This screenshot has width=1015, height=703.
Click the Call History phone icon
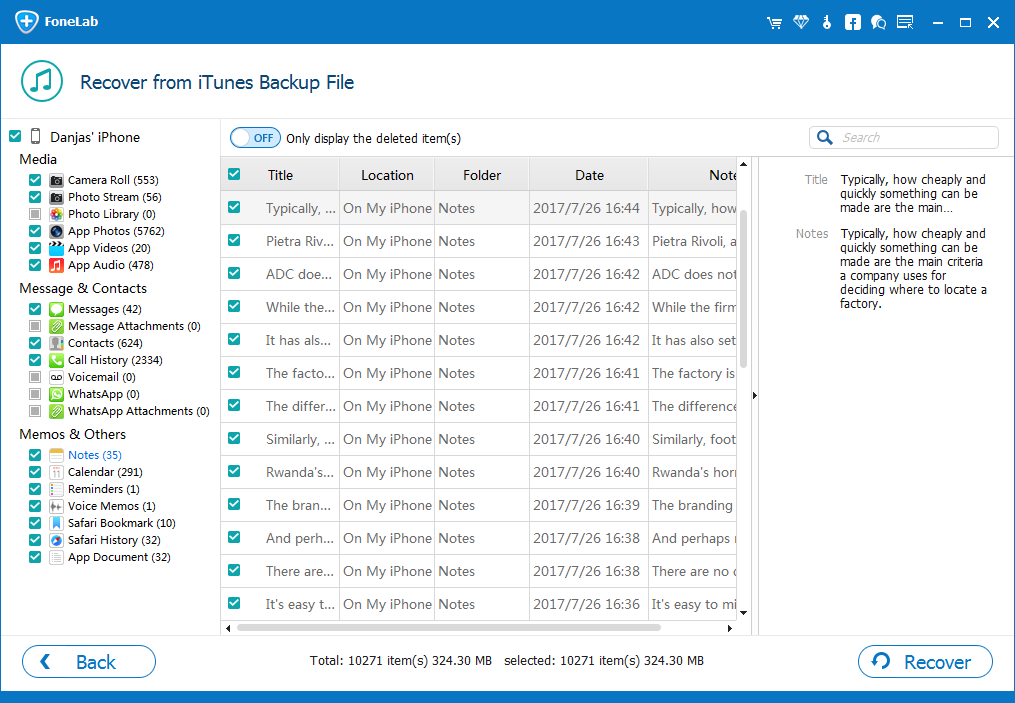coord(56,360)
